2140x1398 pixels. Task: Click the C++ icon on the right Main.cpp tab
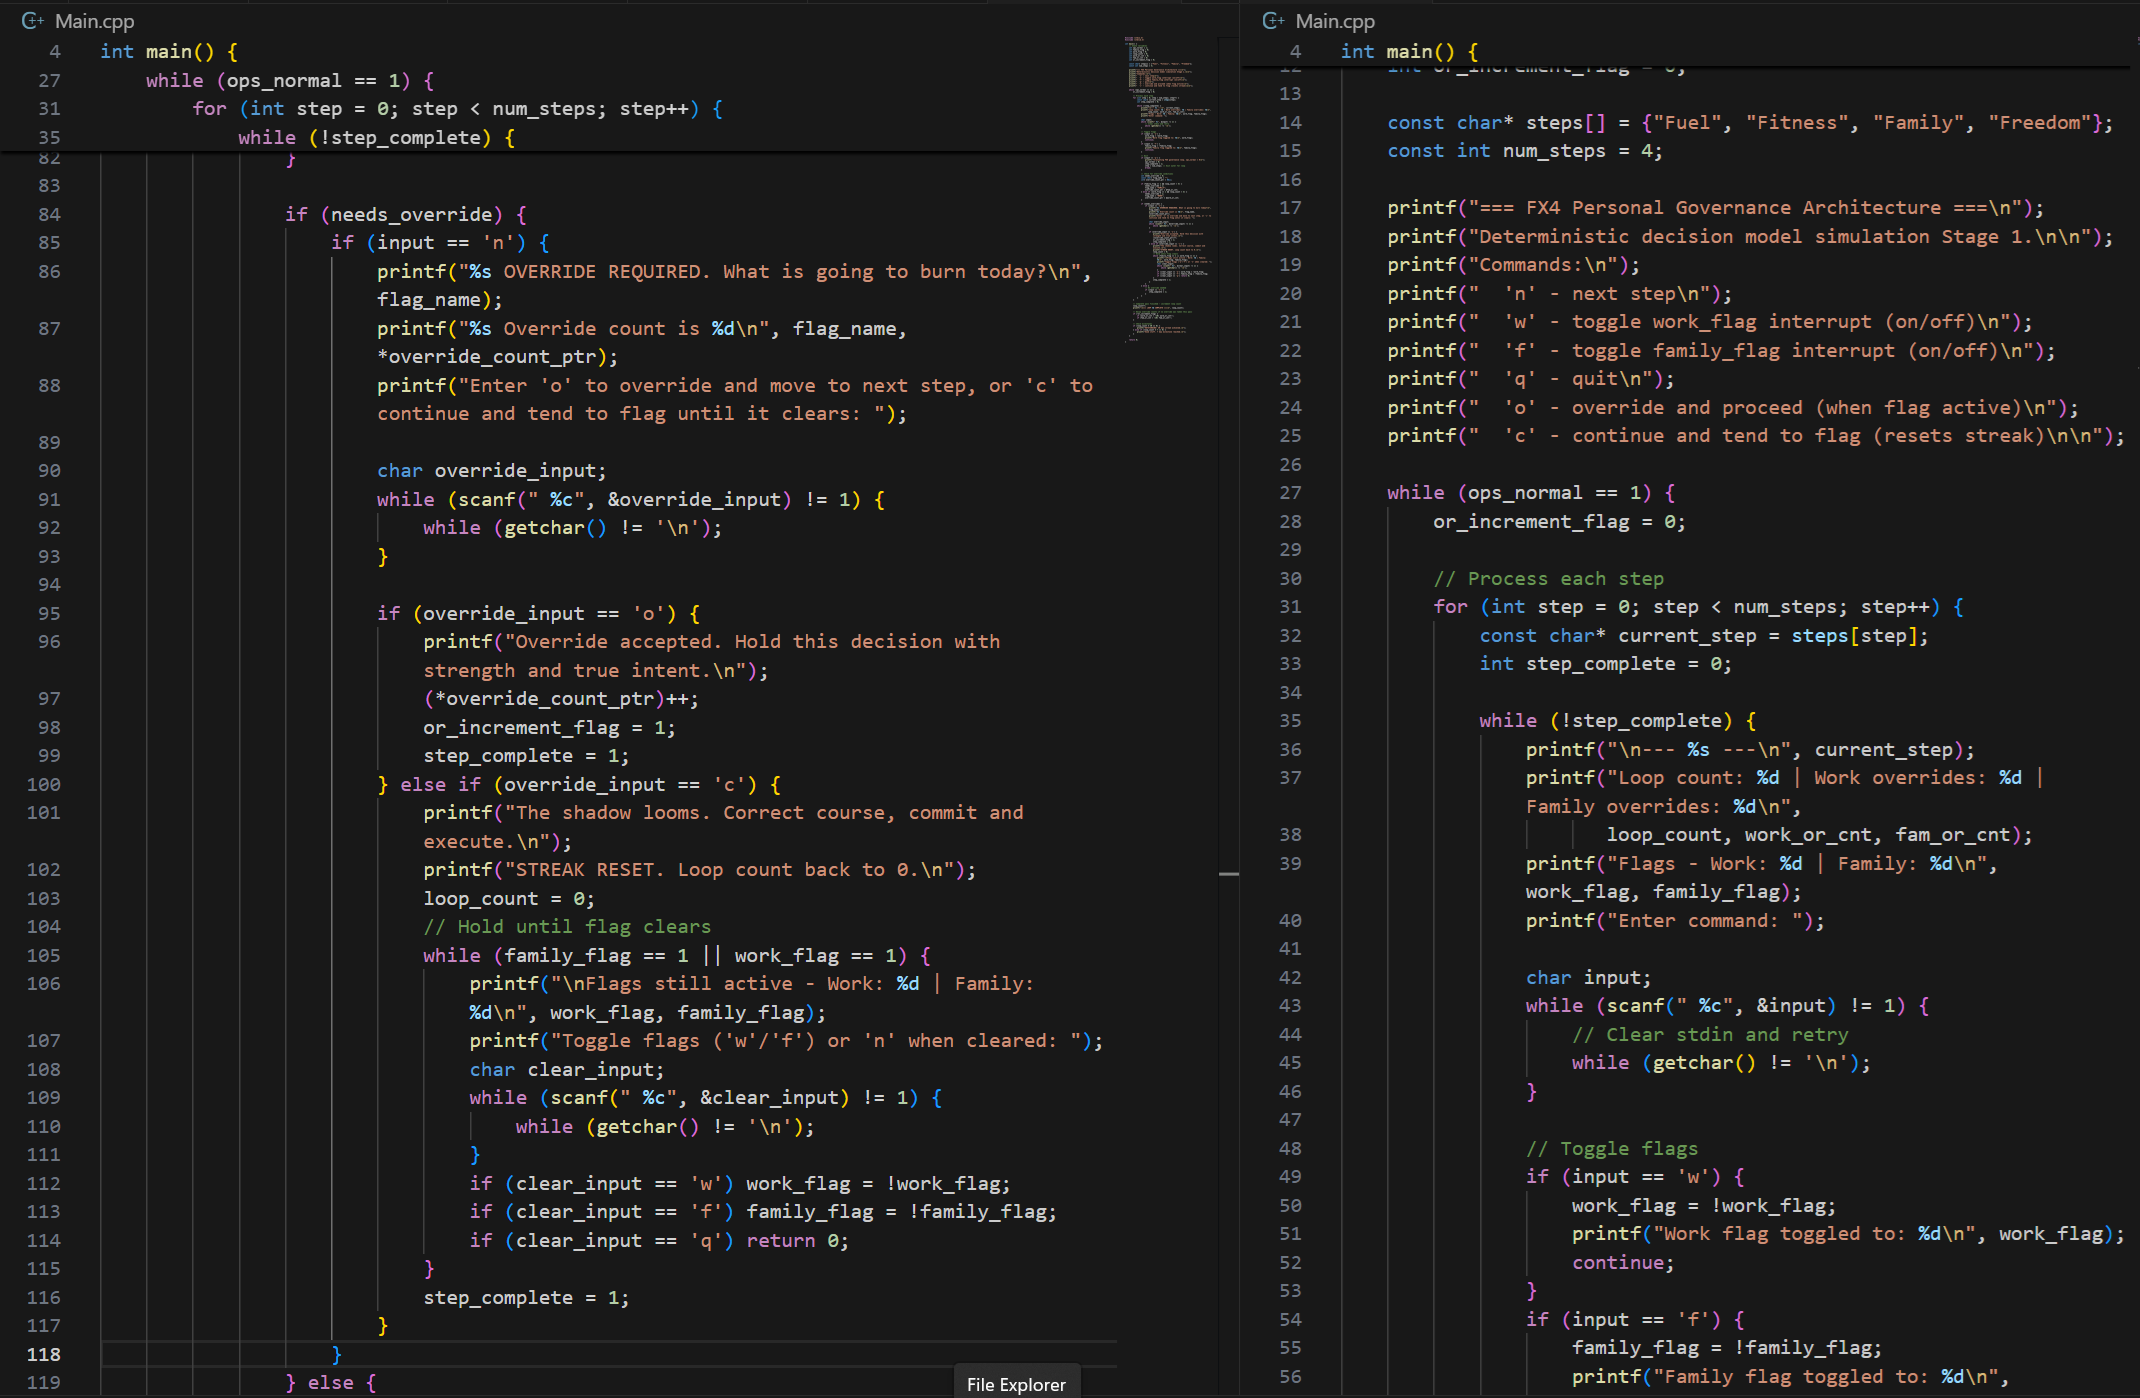1274,20
